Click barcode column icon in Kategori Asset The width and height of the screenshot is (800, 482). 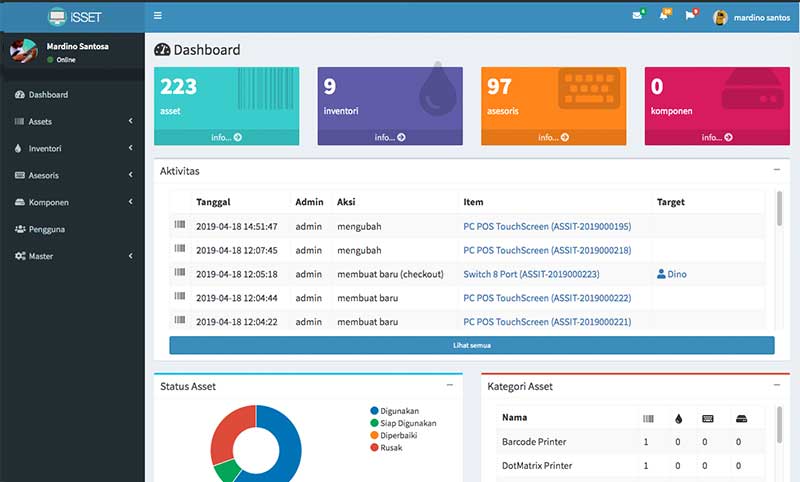click(648, 419)
